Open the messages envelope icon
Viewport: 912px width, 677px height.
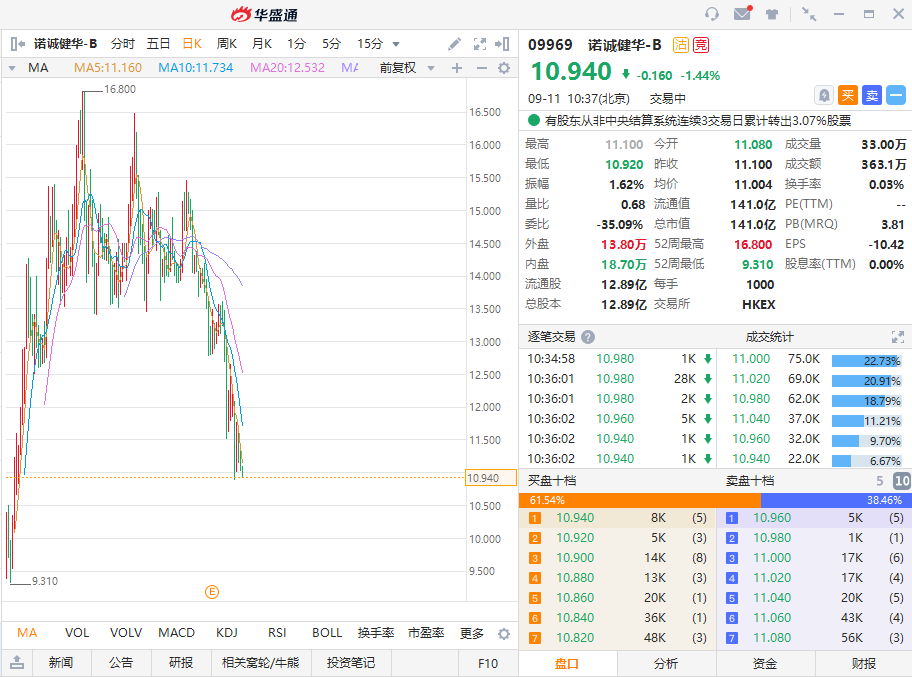(743, 13)
